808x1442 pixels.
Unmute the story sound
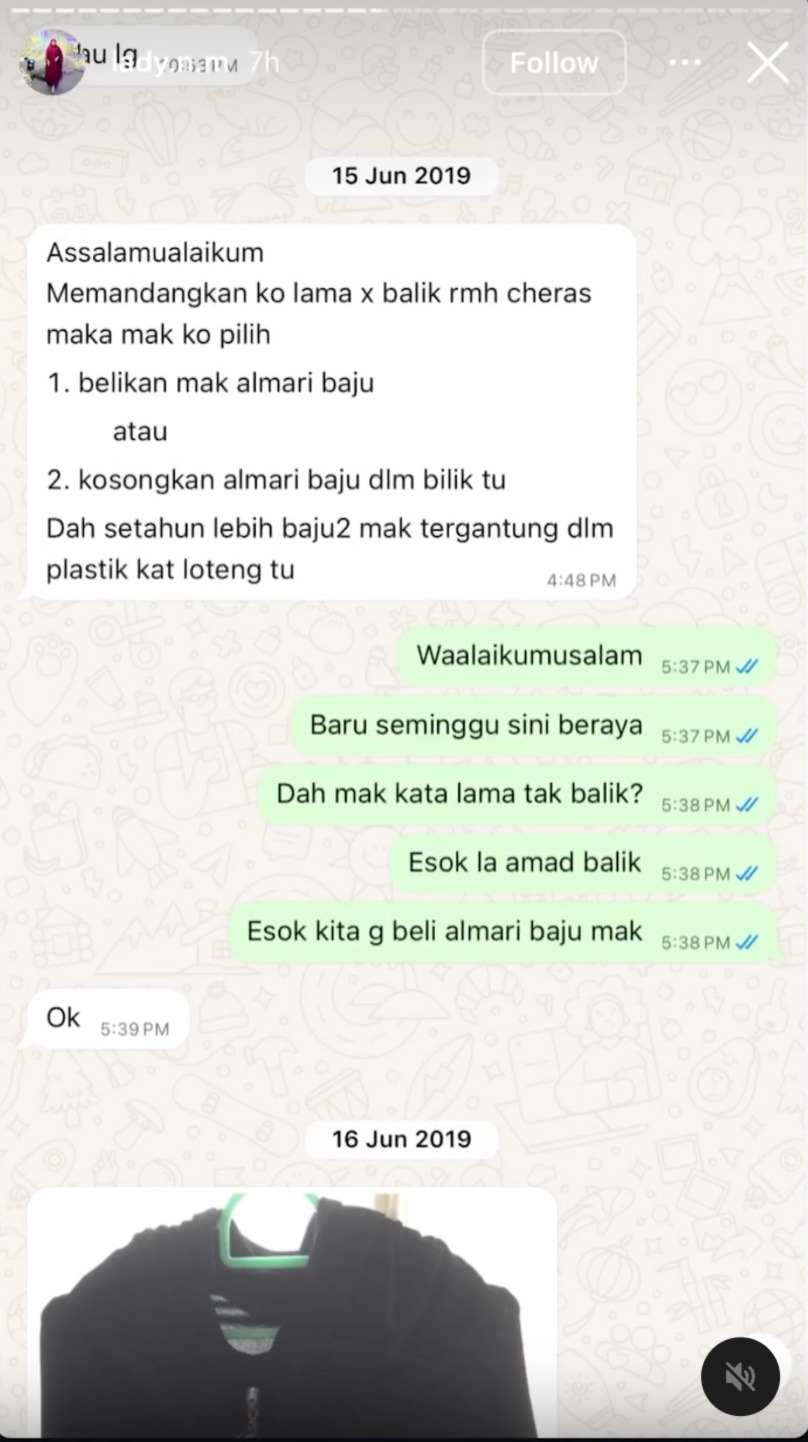pyautogui.click(x=740, y=1378)
